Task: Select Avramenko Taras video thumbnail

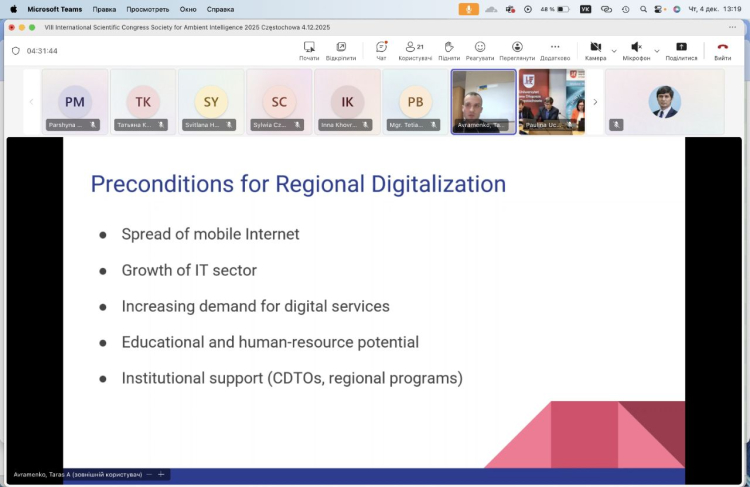Action: [484, 100]
